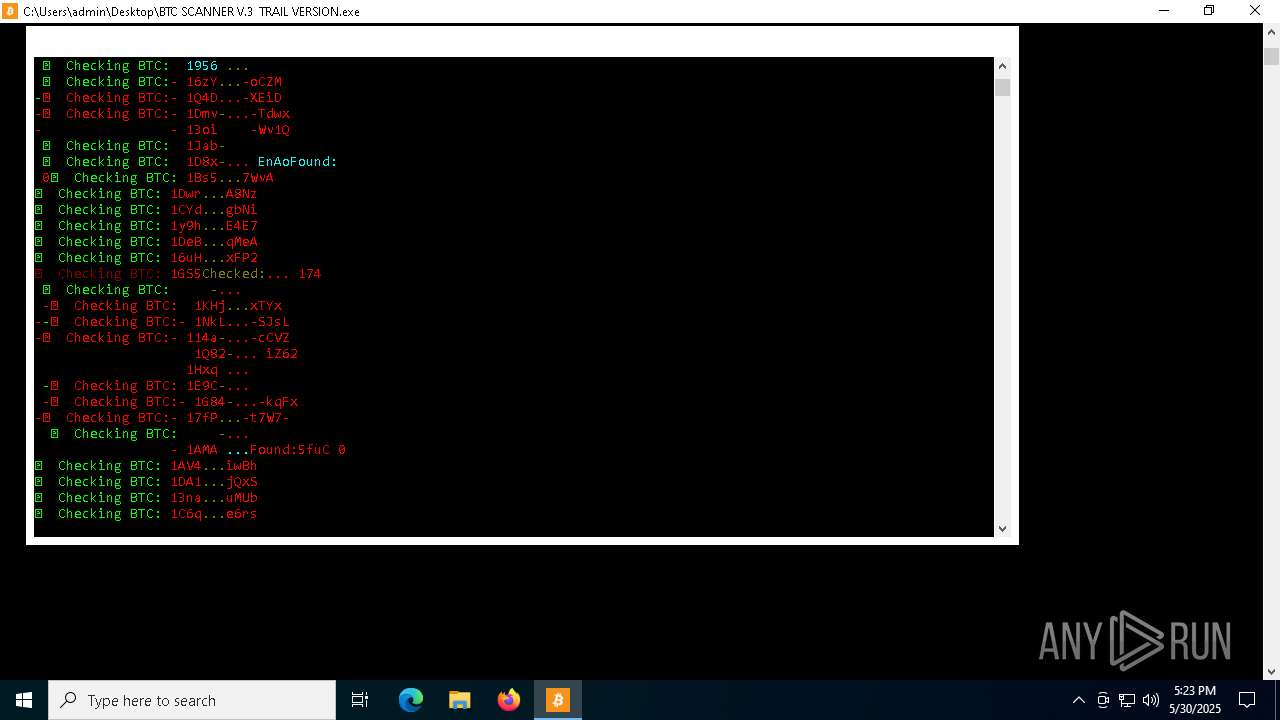Click the address text 1KHj...xTYx
Image resolution: width=1280 pixels, height=720 pixels.
click(x=238, y=306)
